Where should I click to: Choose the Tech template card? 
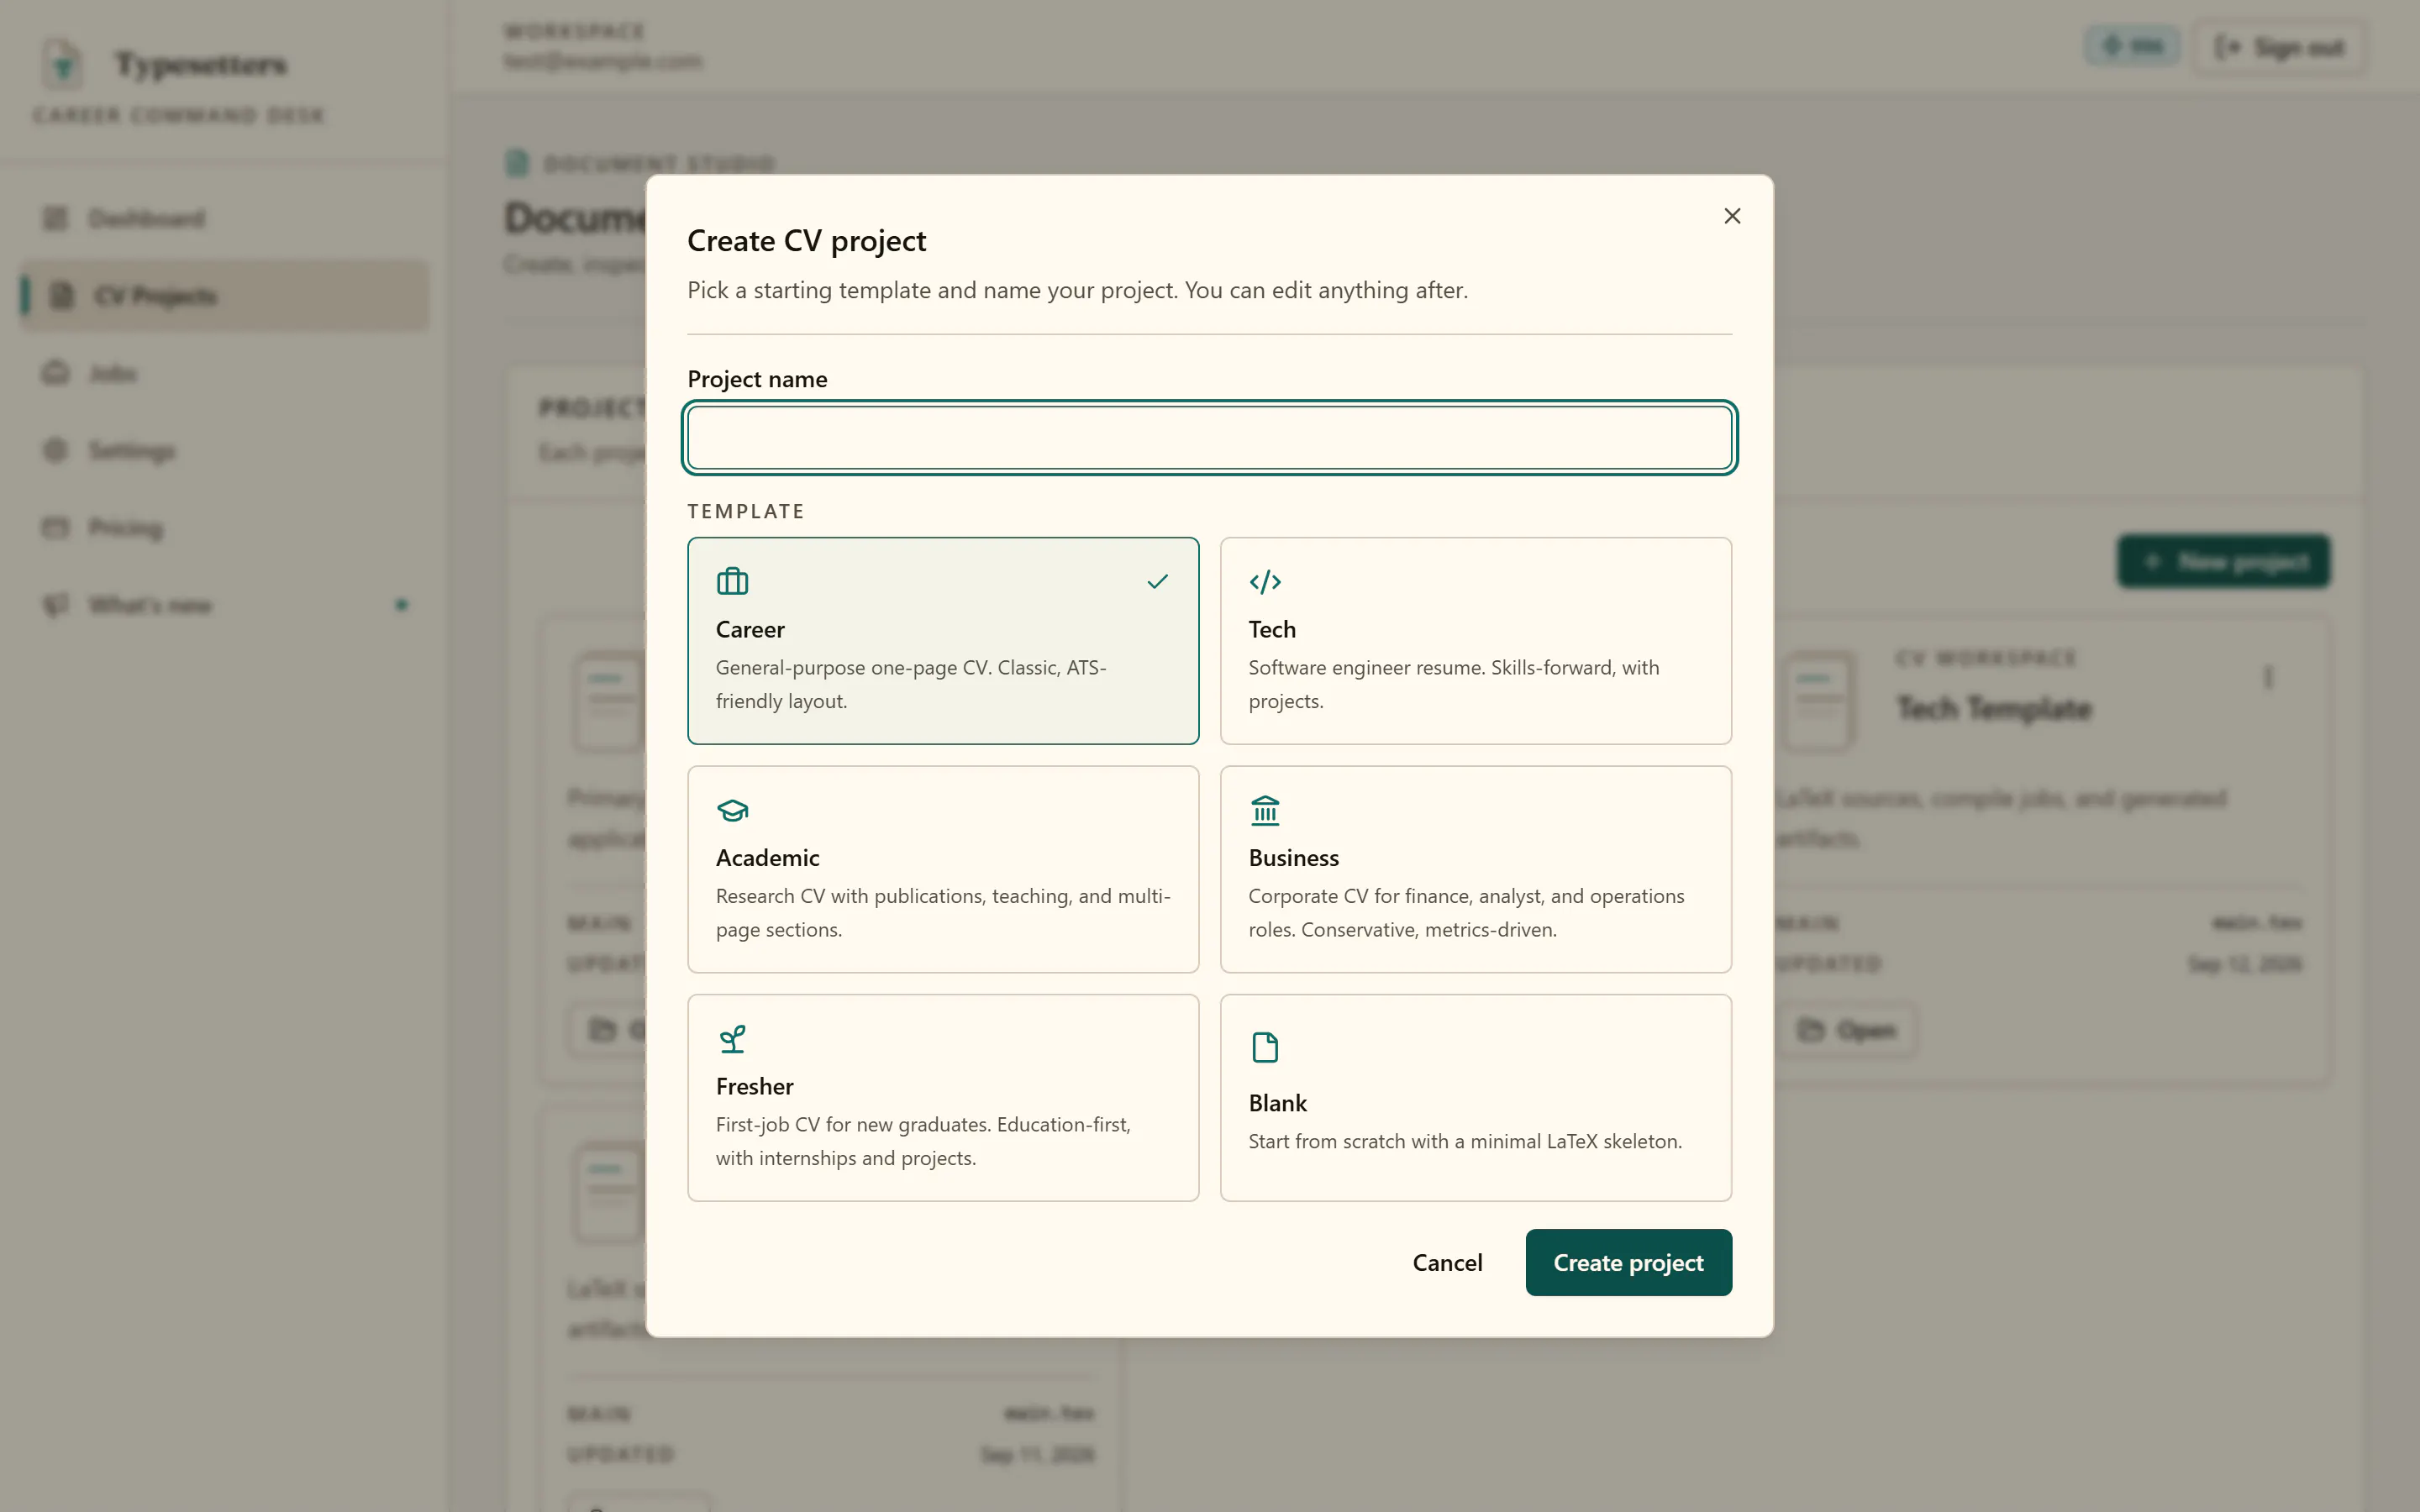(1475, 641)
